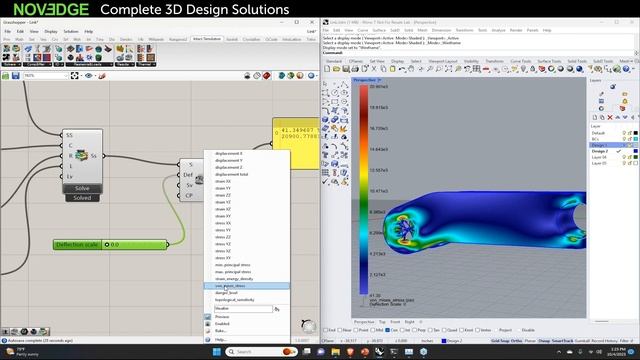Toggle Grid Snap in Rhino status bar

[x=500, y=341]
